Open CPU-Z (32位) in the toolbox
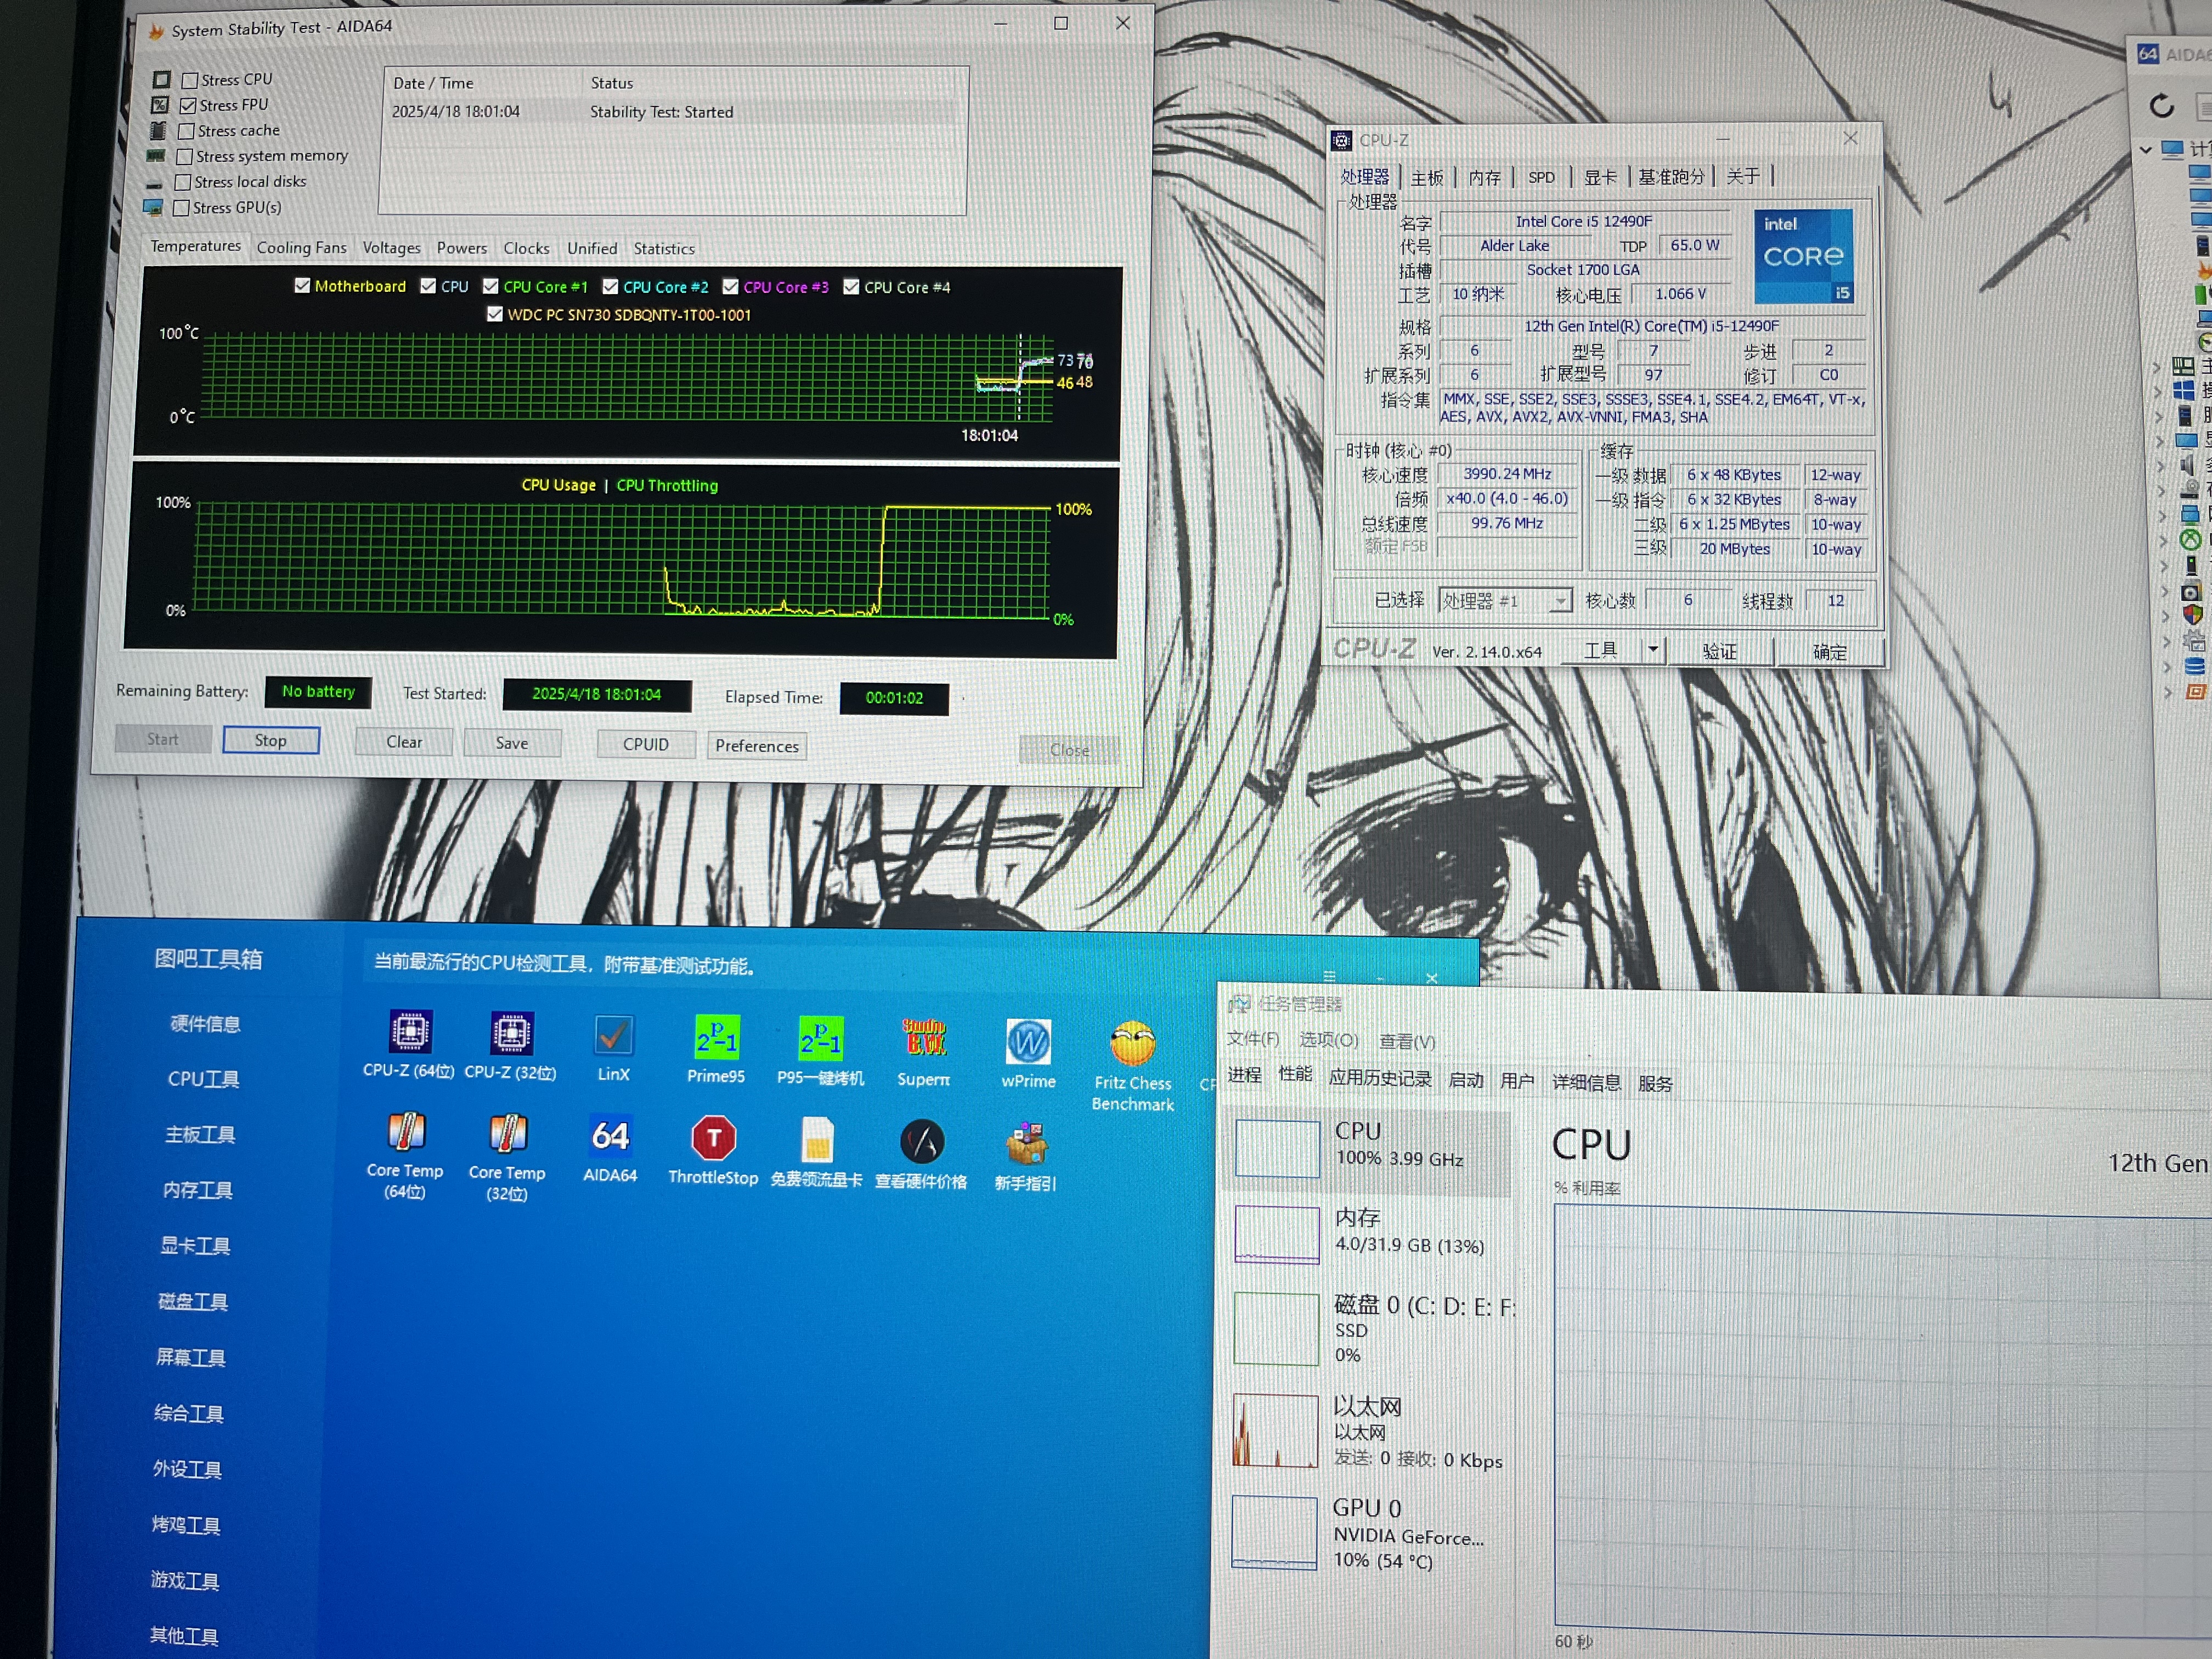Screen dimensions: 2212x1659 coord(510,1045)
